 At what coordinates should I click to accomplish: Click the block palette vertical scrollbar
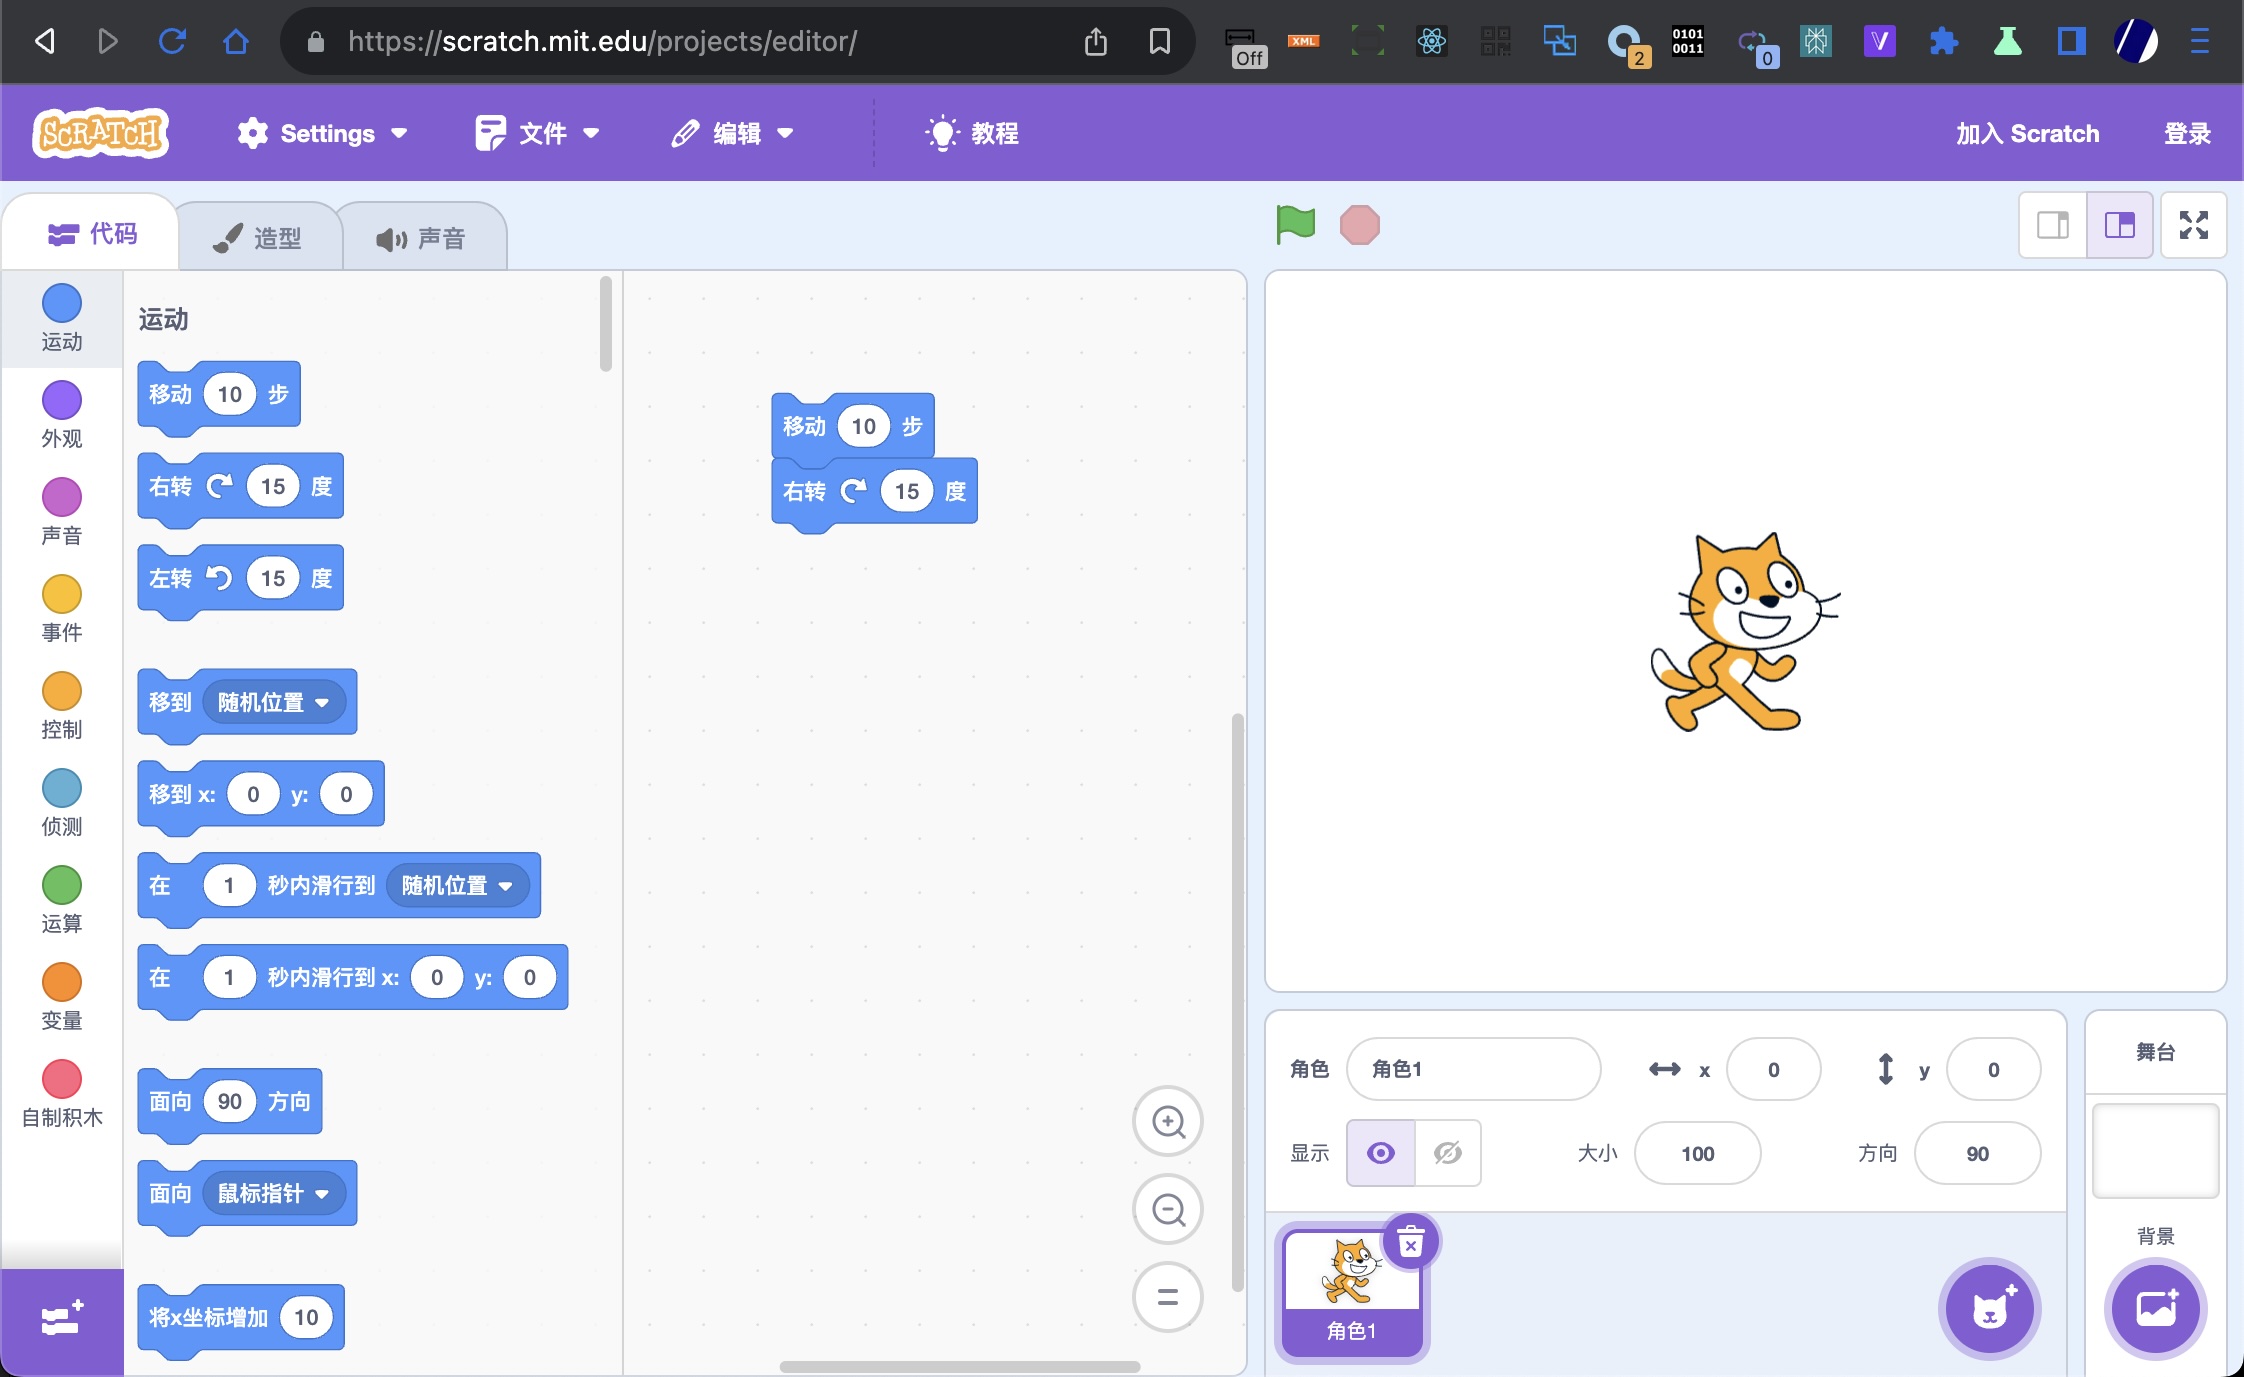click(605, 324)
